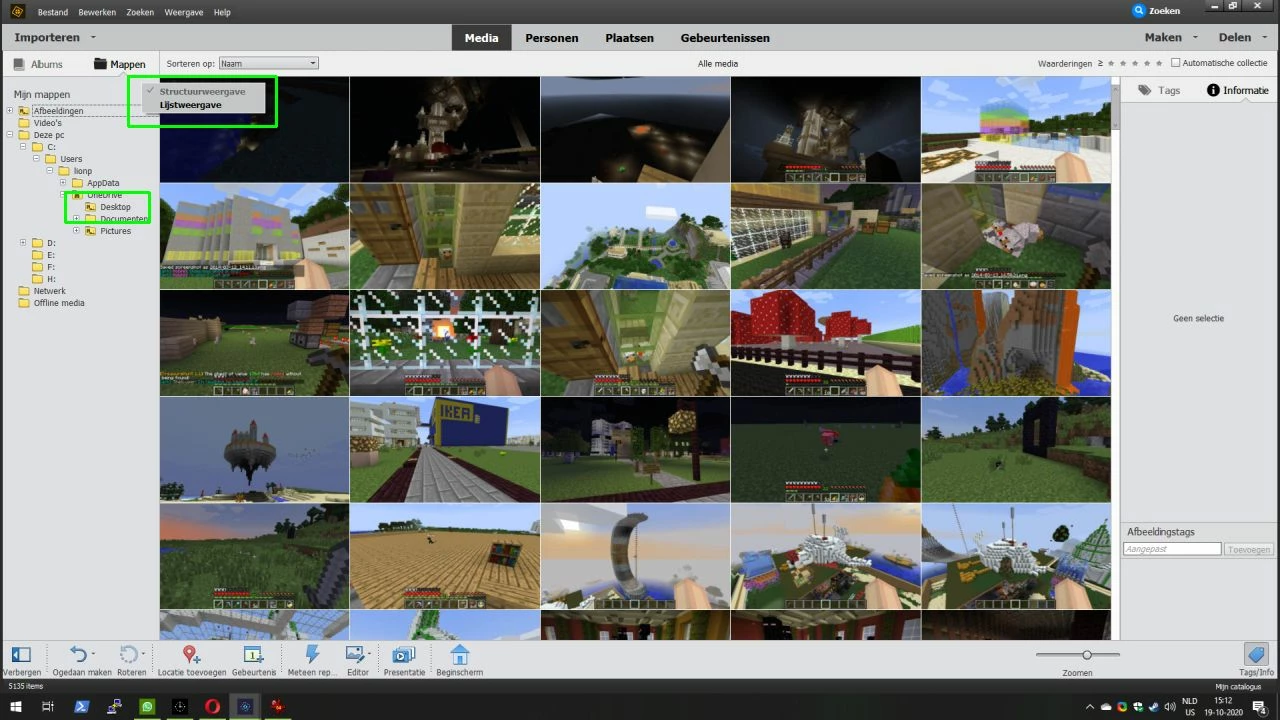Open PowerShell from the taskbar

tap(82, 707)
